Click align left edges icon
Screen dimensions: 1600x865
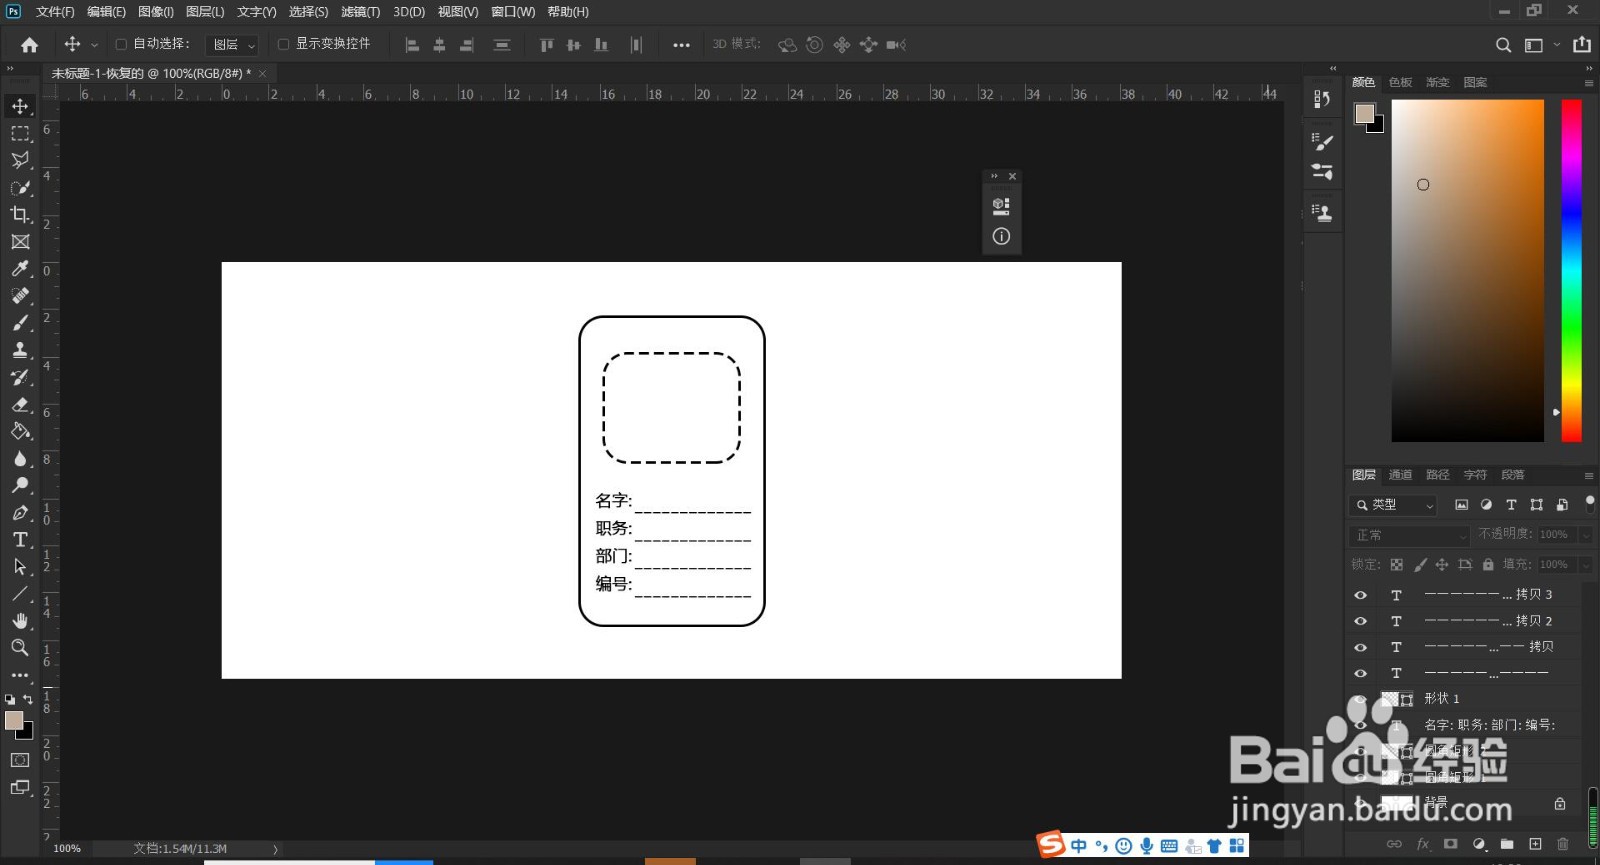click(412, 44)
